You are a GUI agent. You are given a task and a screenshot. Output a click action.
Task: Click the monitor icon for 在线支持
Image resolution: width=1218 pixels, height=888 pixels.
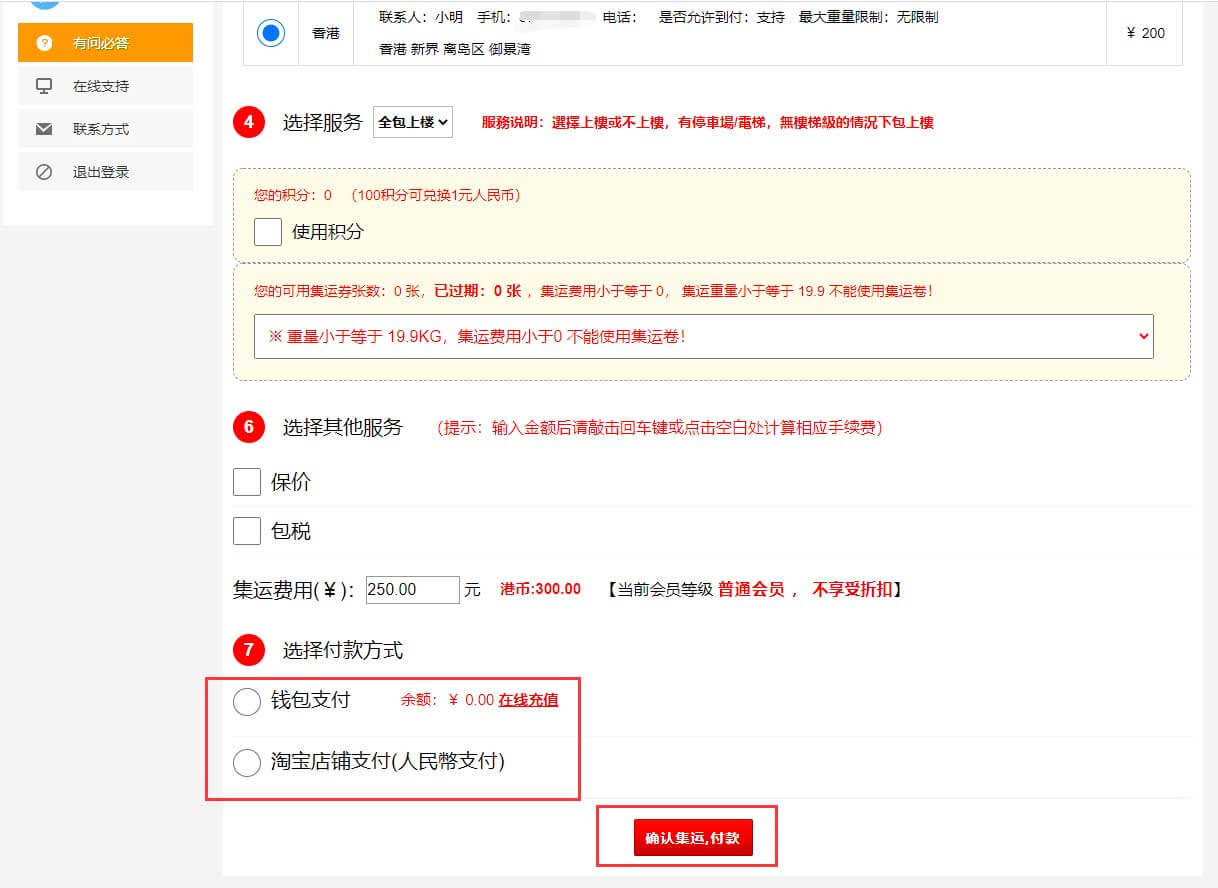pos(44,86)
